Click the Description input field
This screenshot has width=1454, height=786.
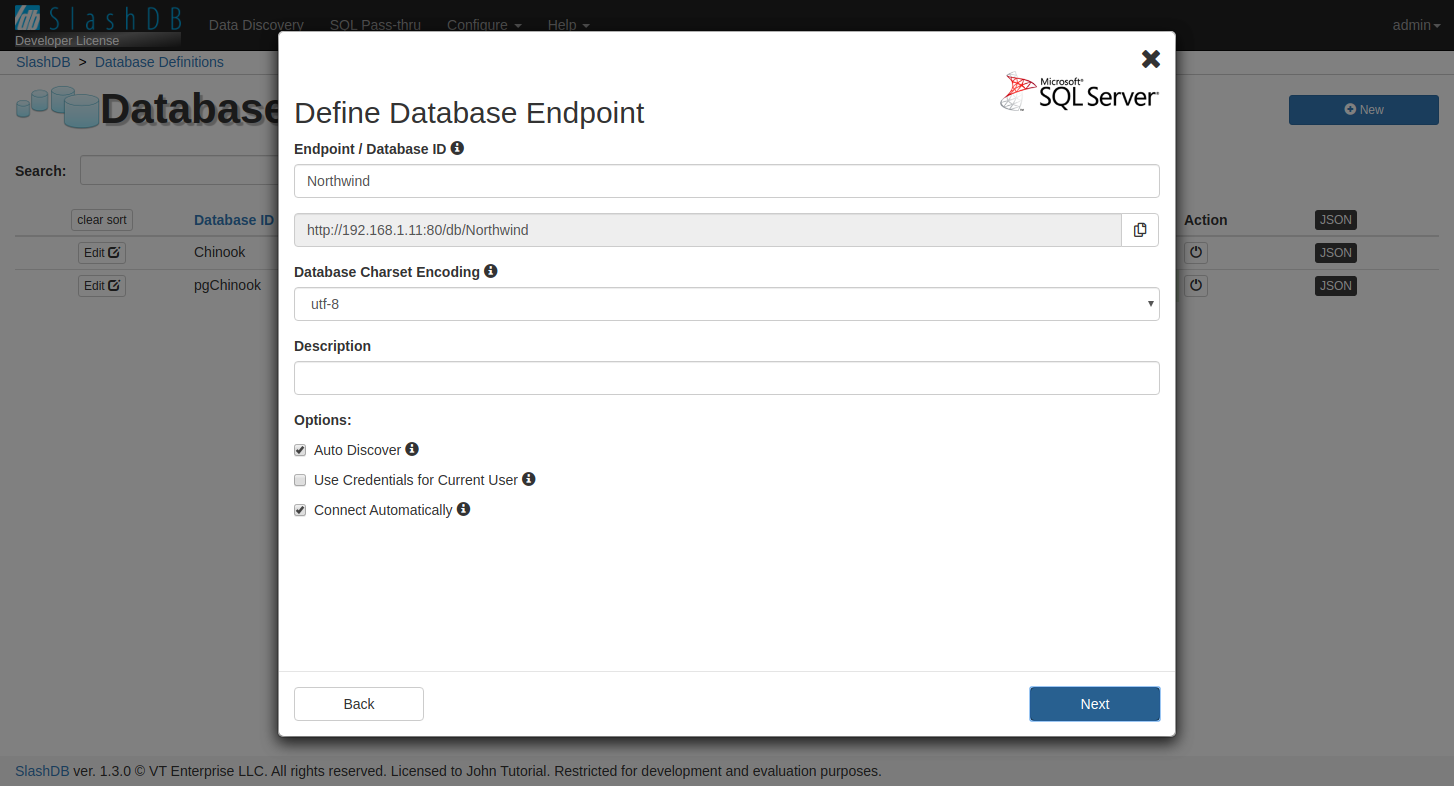[726, 378]
